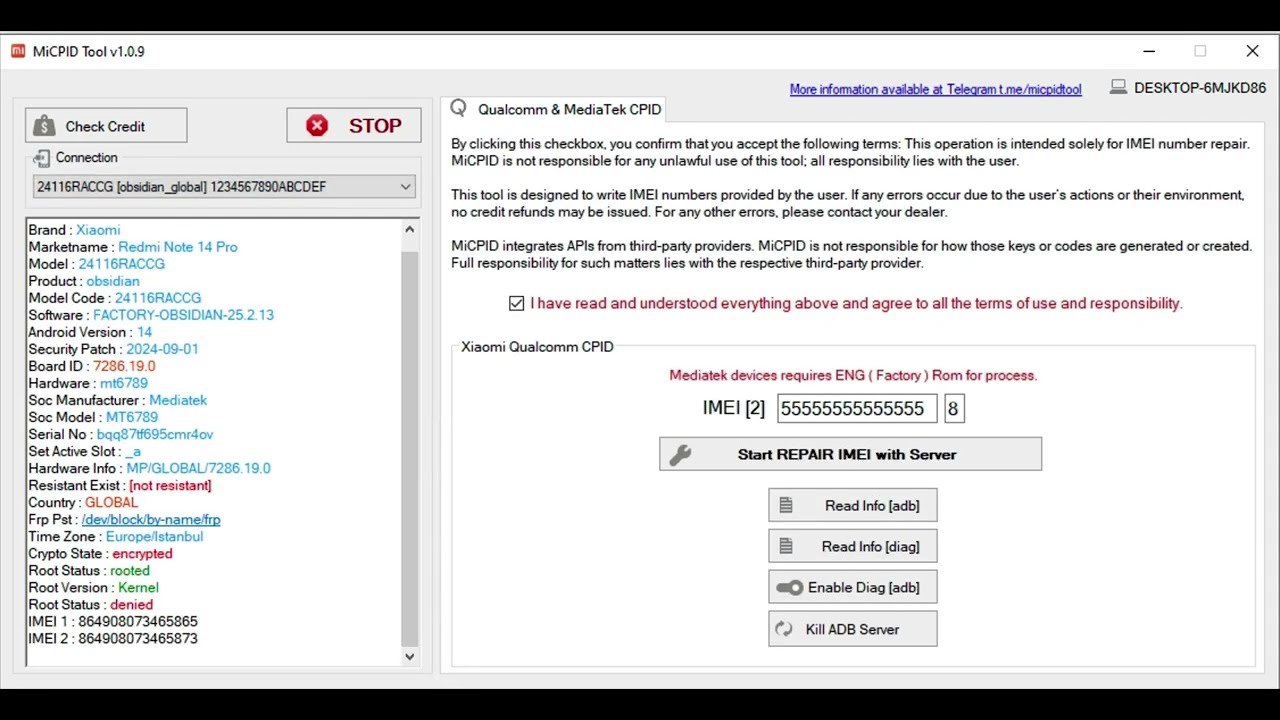The width and height of the screenshot is (1280, 720).
Task: Start REPAIR IMEI with Server
Action: pyautogui.click(x=850, y=454)
